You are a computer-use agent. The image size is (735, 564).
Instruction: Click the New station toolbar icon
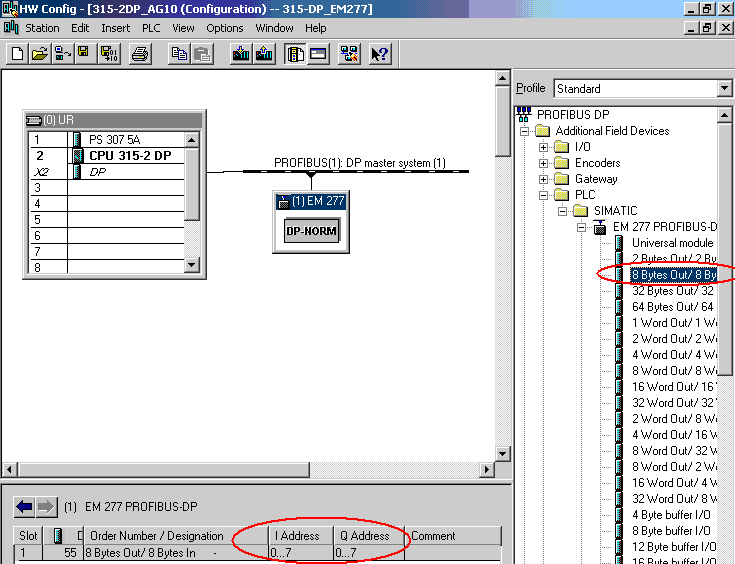pos(17,54)
